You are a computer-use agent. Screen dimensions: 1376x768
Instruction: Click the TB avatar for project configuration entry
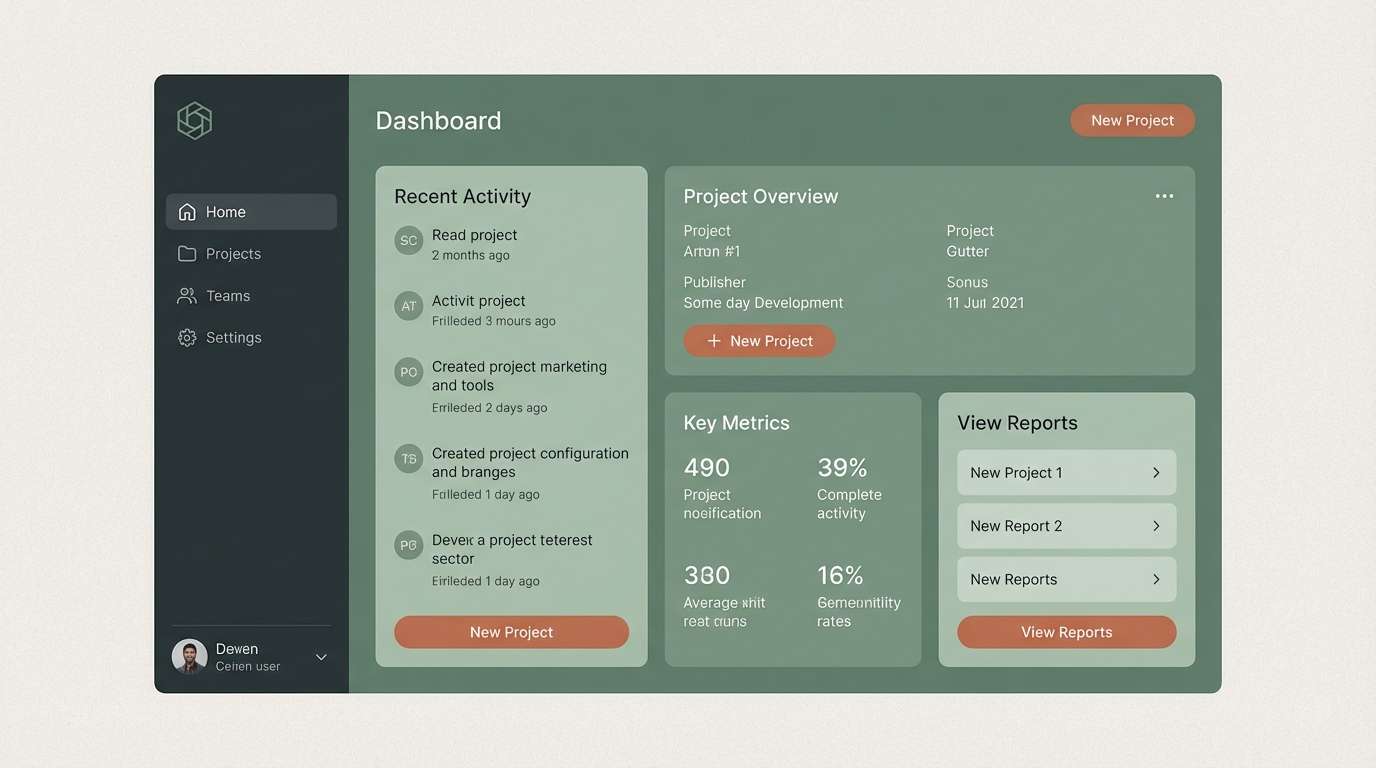pos(408,458)
